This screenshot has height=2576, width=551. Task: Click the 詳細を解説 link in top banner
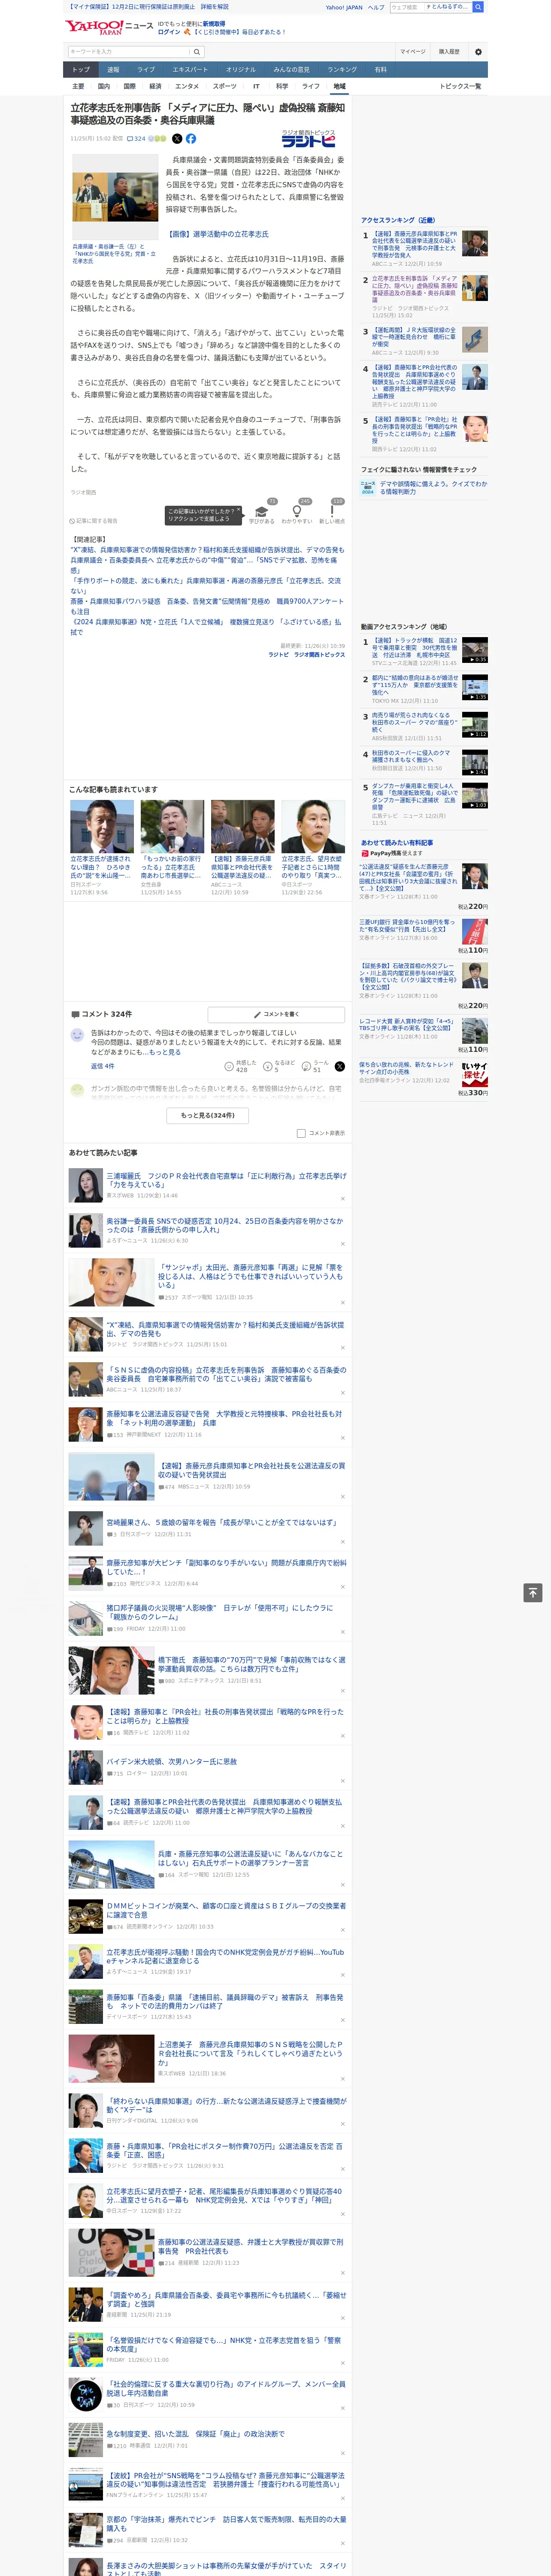click(x=215, y=7)
